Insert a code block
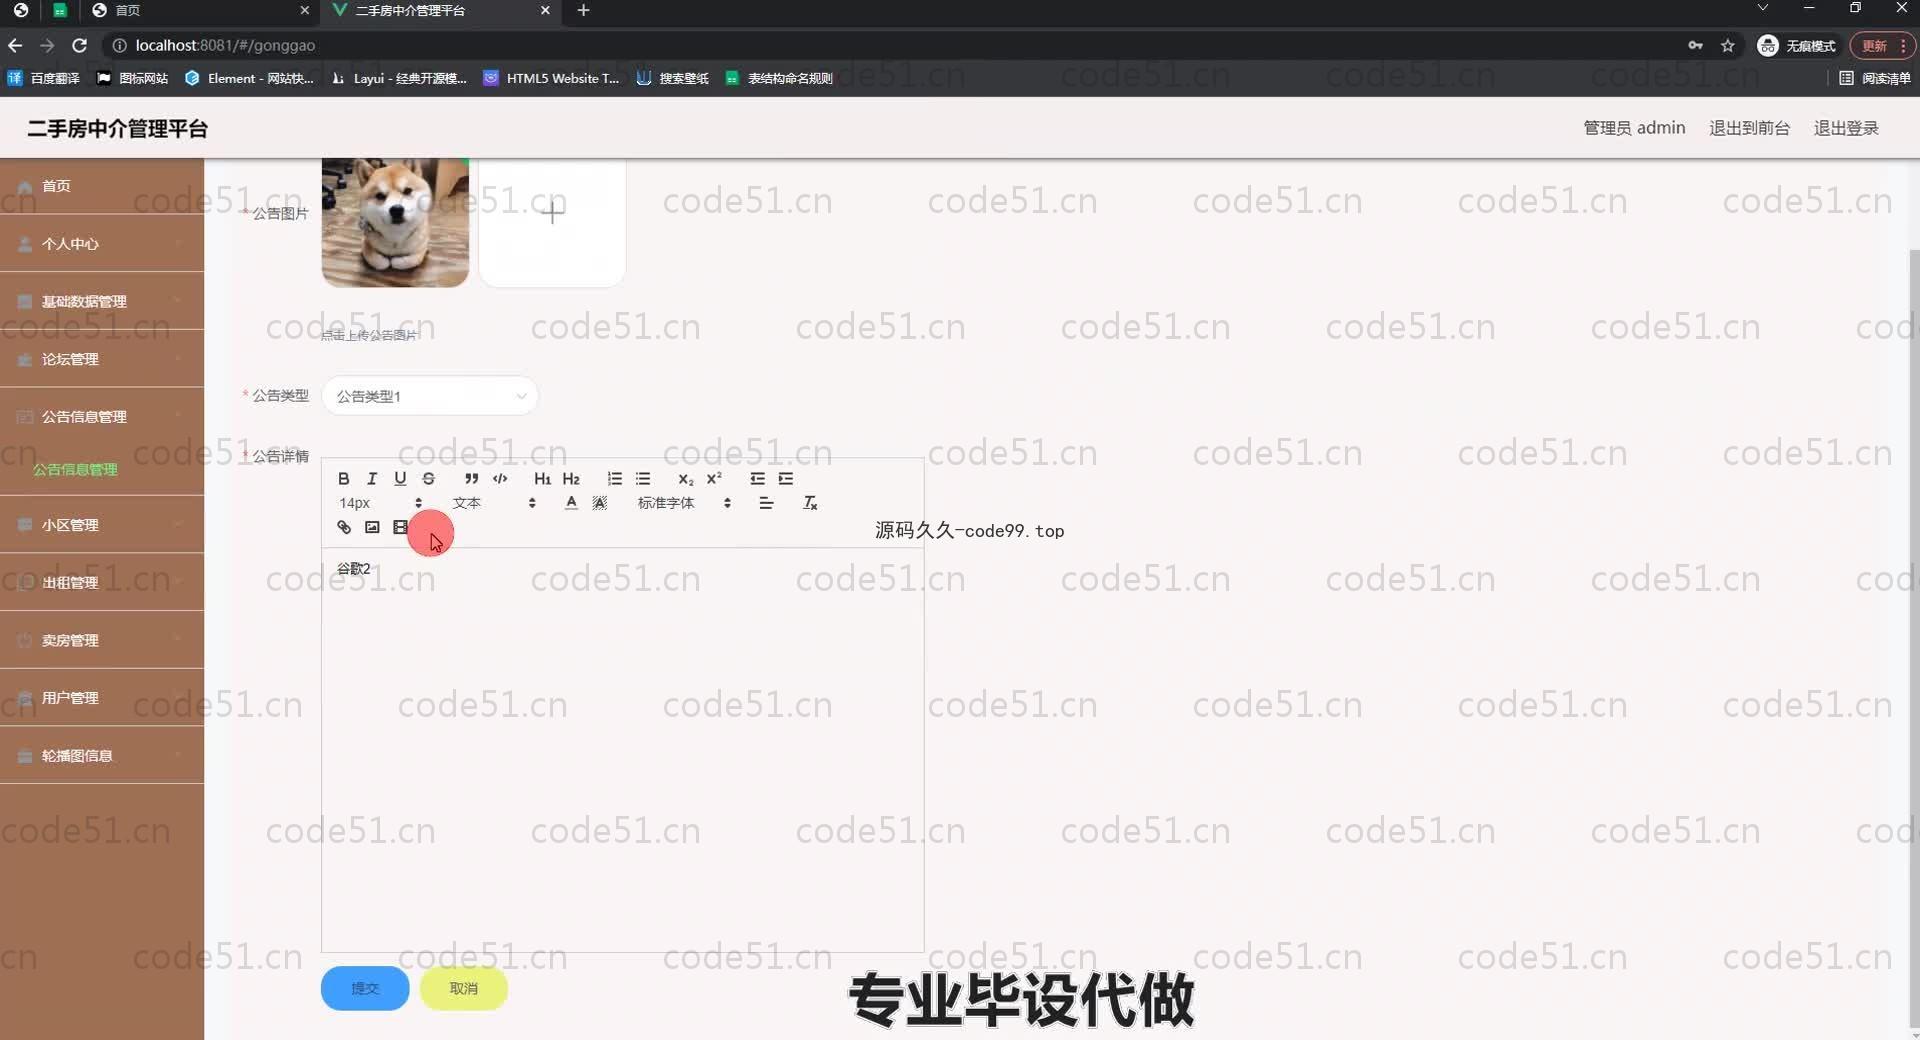 click(500, 479)
